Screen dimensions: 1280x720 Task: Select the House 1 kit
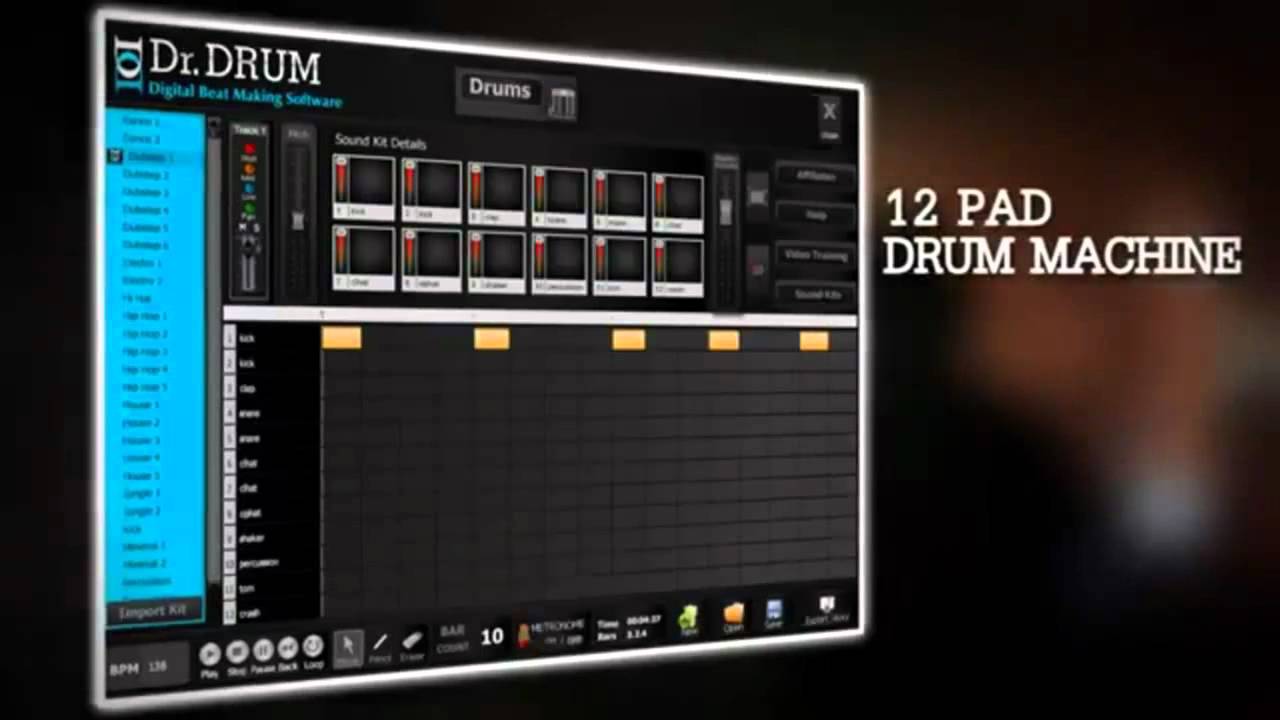tap(140, 405)
